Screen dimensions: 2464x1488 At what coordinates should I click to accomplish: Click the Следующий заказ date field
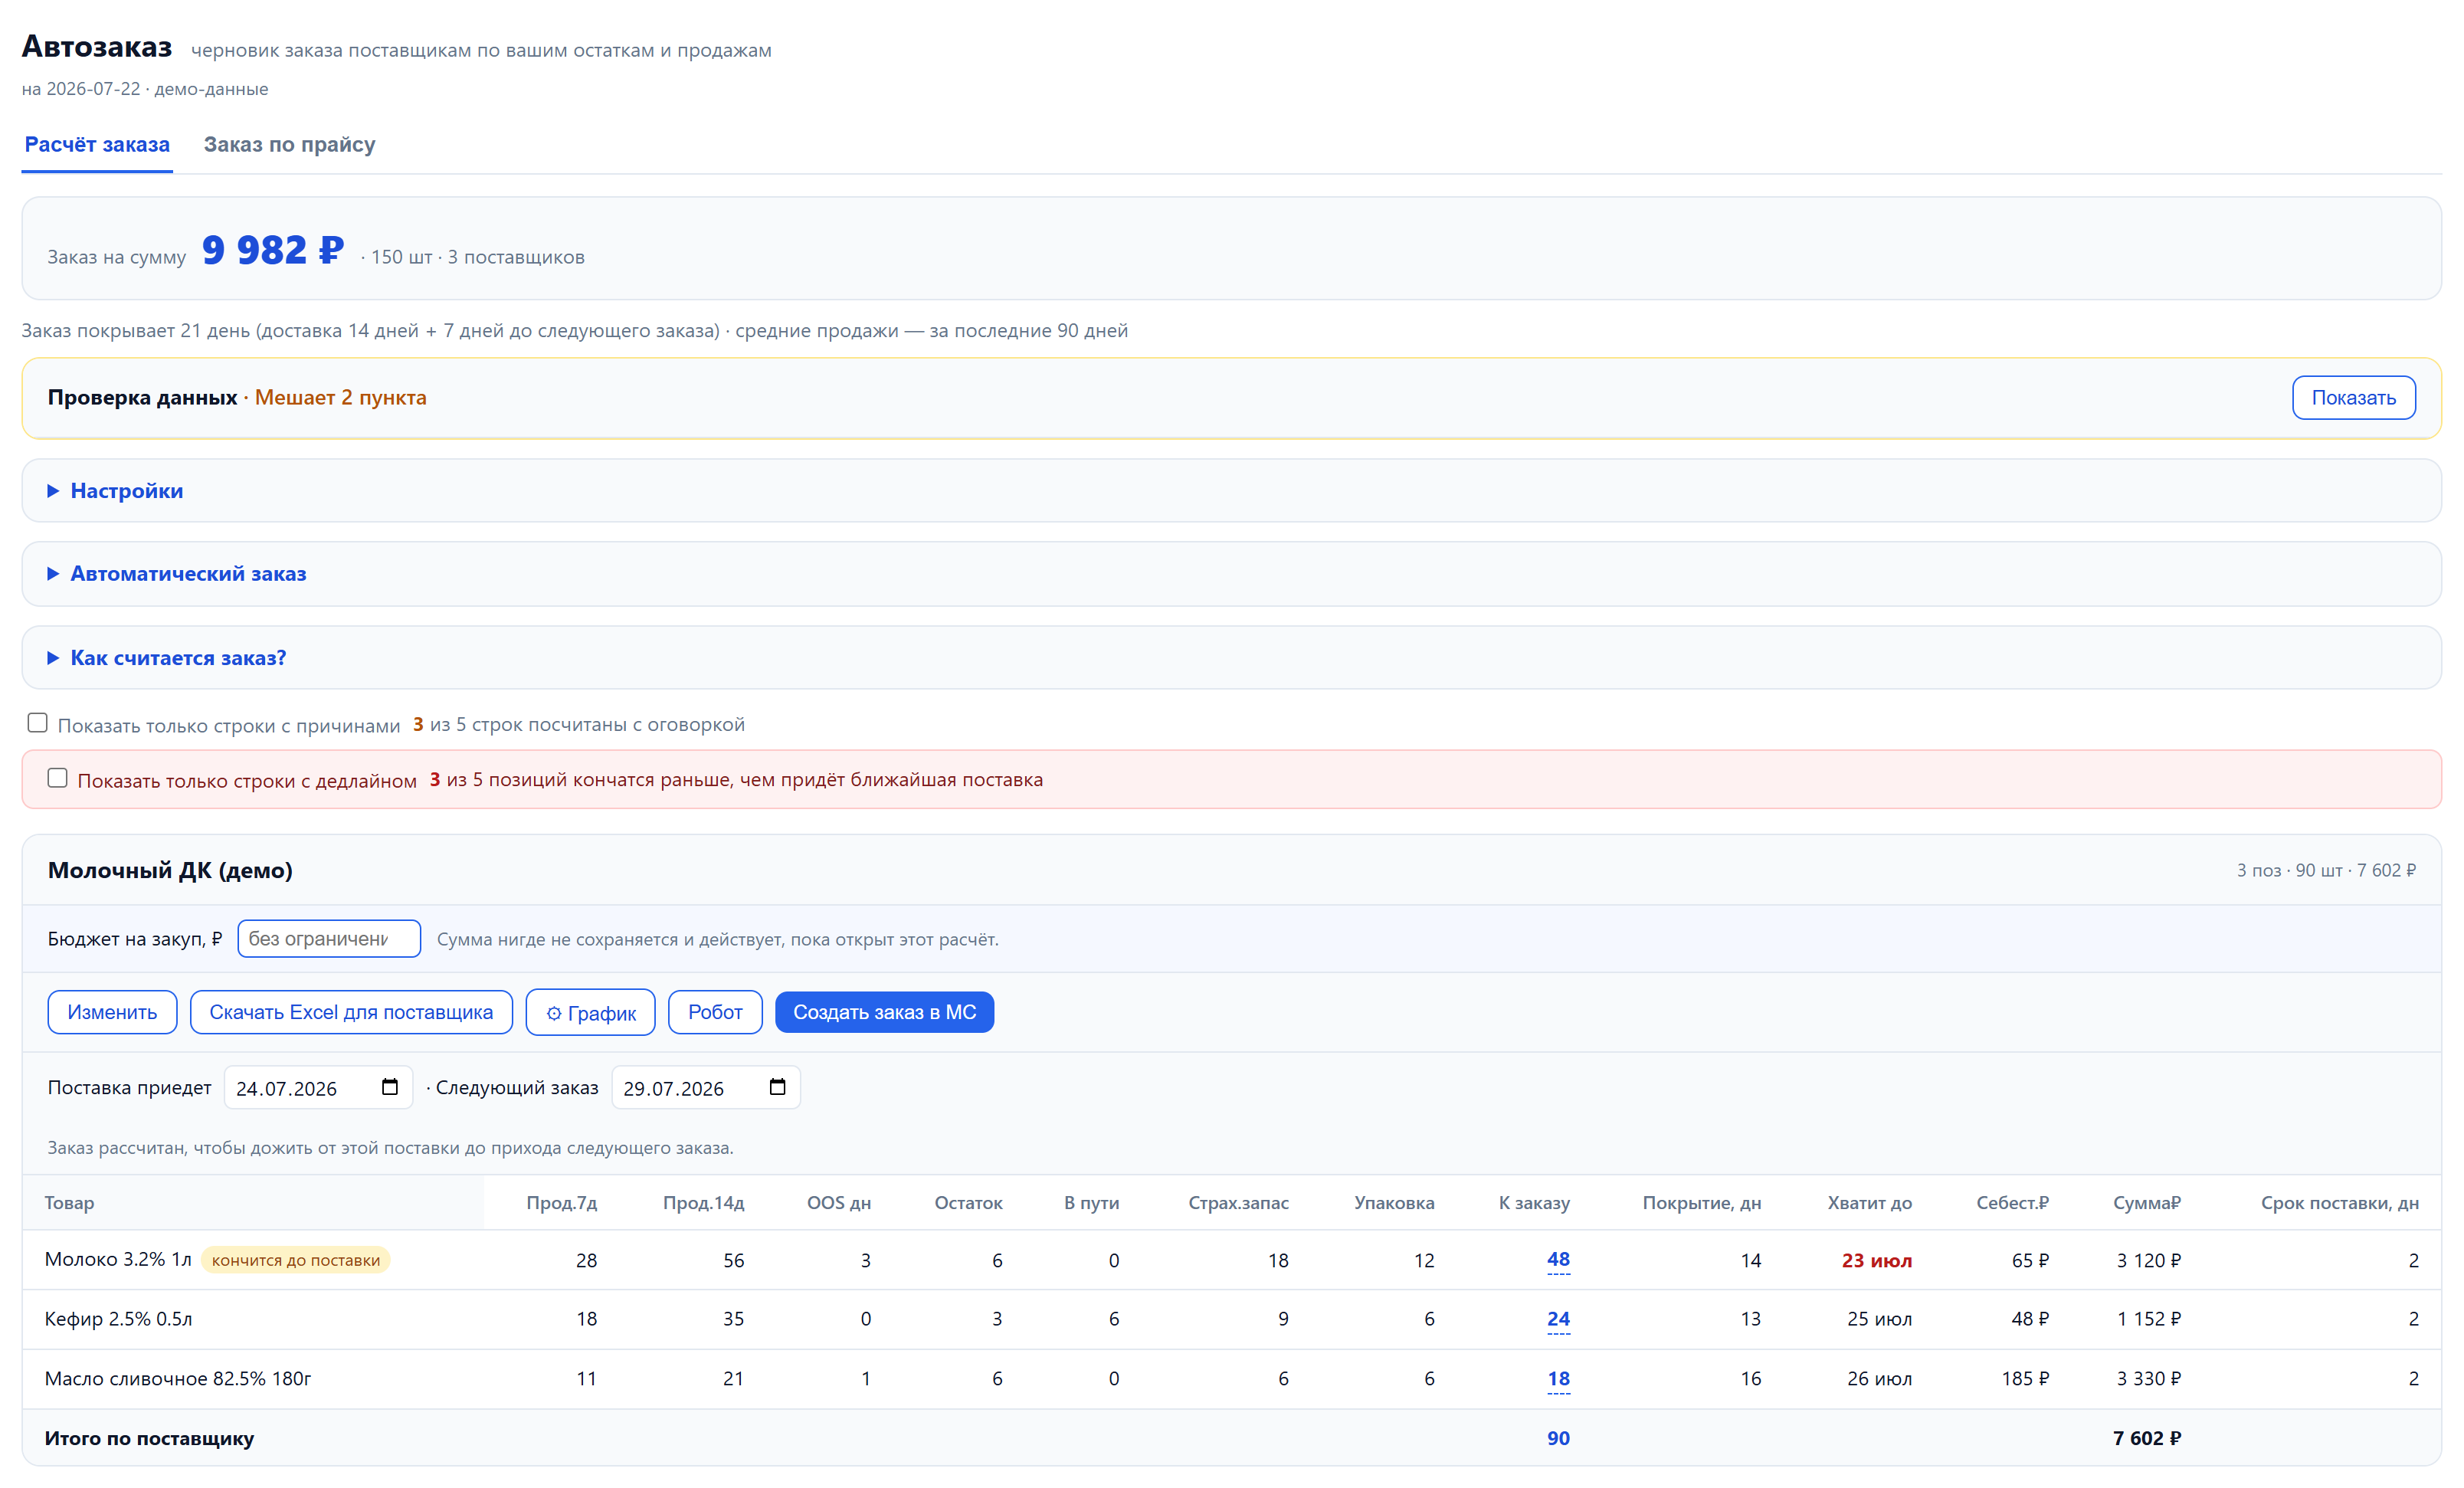(x=706, y=1087)
